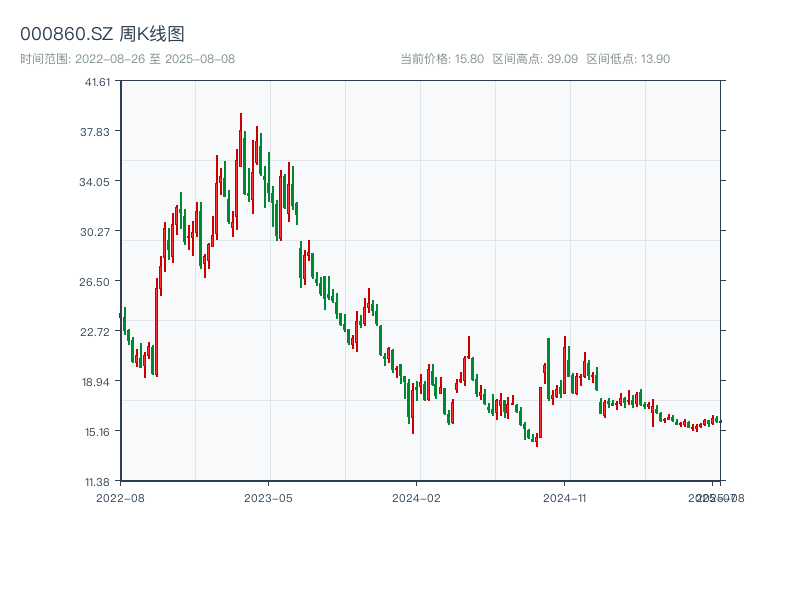Click the period high label 区间高点: 39.09
The width and height of the screenshot is (800, 600).
click(x=535, y=59)
